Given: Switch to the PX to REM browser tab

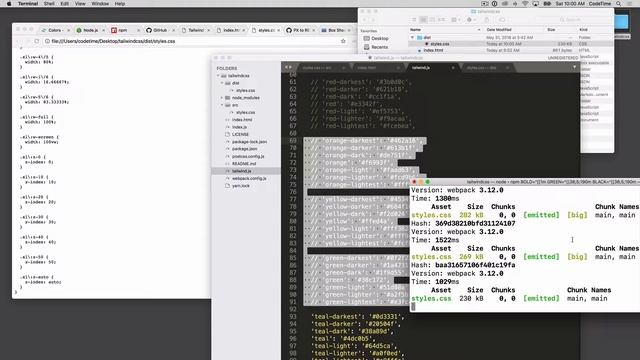Looking at the screenshot, I should coord(301,30).
